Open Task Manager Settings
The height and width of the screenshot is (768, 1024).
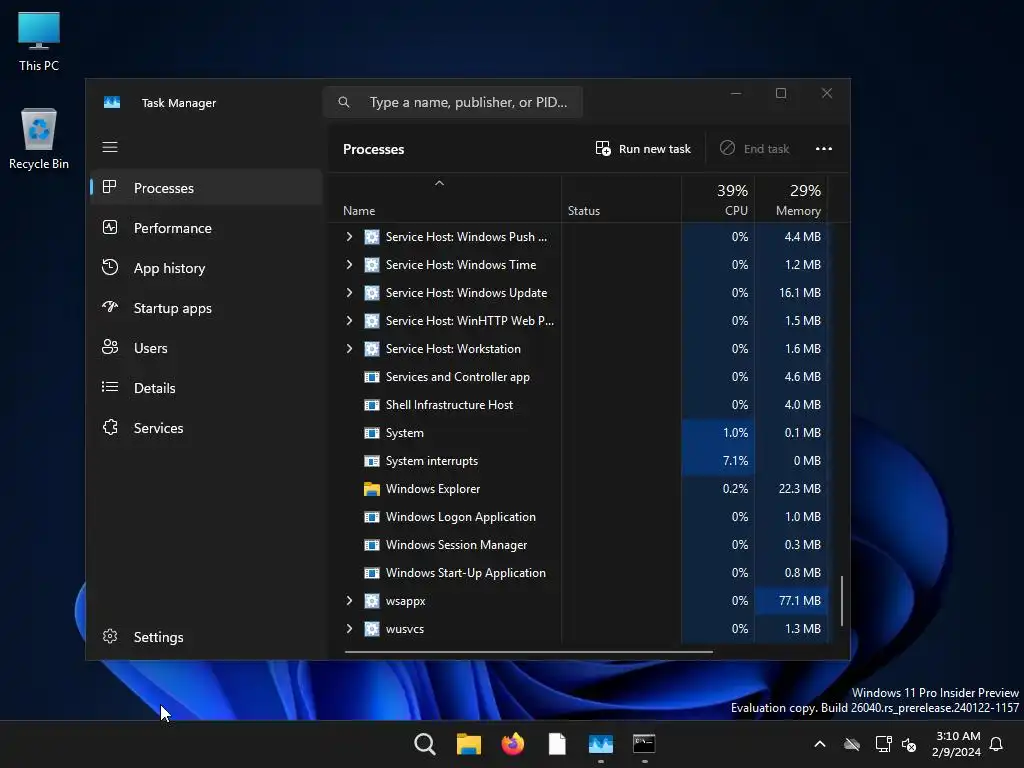206,637
